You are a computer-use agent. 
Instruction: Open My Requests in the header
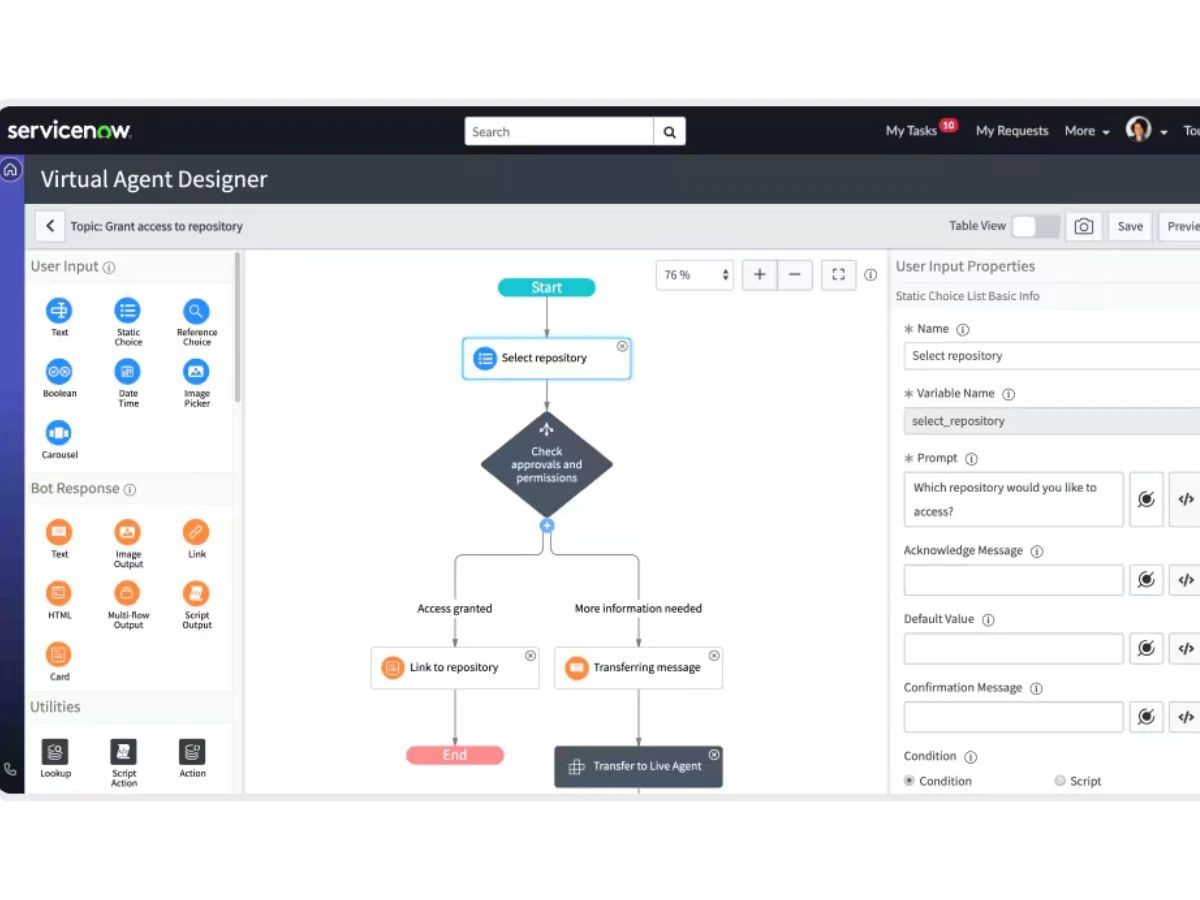tap(1012, 131)
